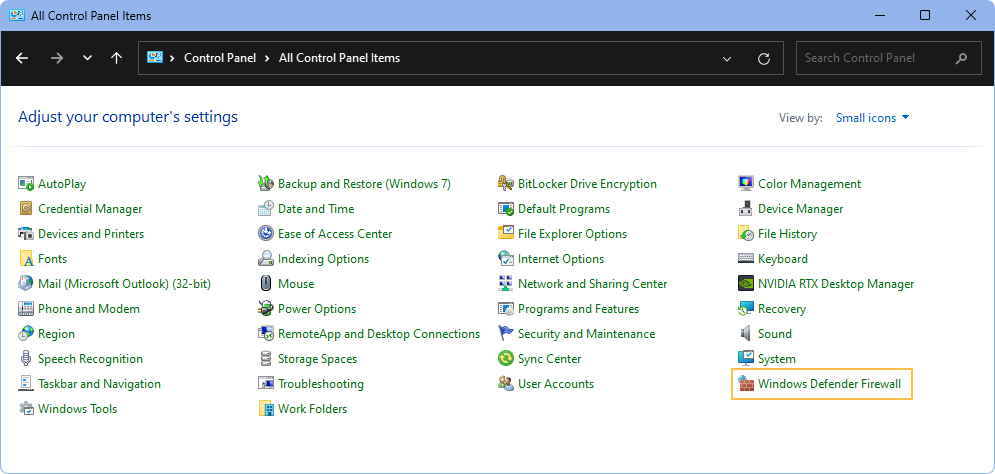The width and height of the screenshot is (995, 474).
Task: Click the BitLocker Drive Encryption icon
Action: pyautogui.click(x=506, y=184)
